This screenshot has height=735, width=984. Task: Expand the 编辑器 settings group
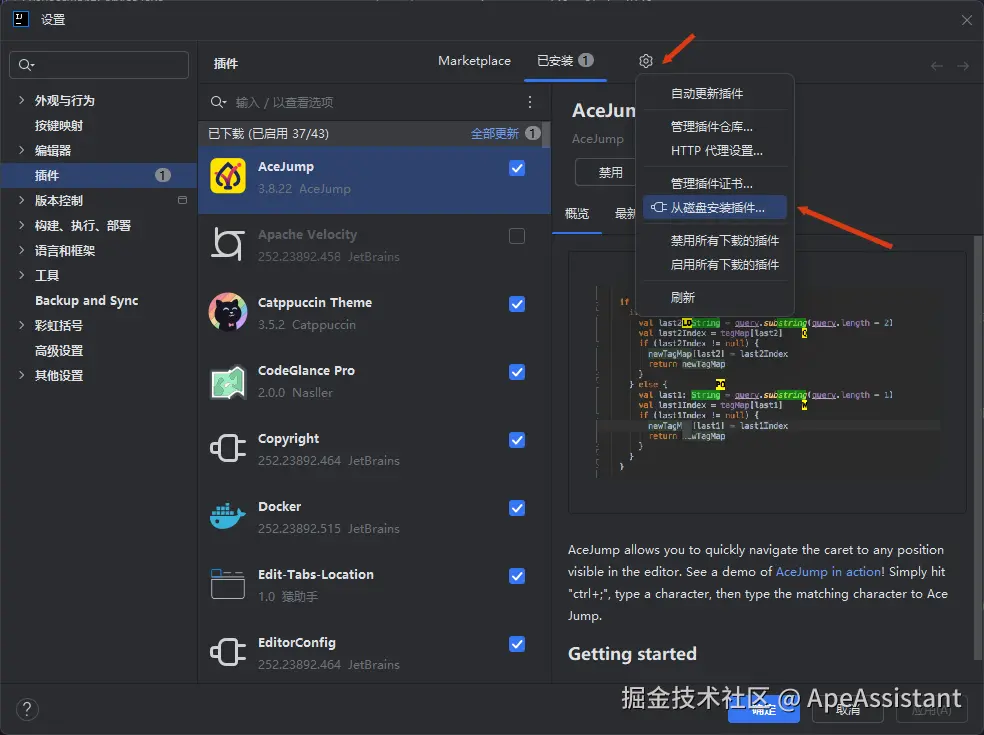pos(21,150)
